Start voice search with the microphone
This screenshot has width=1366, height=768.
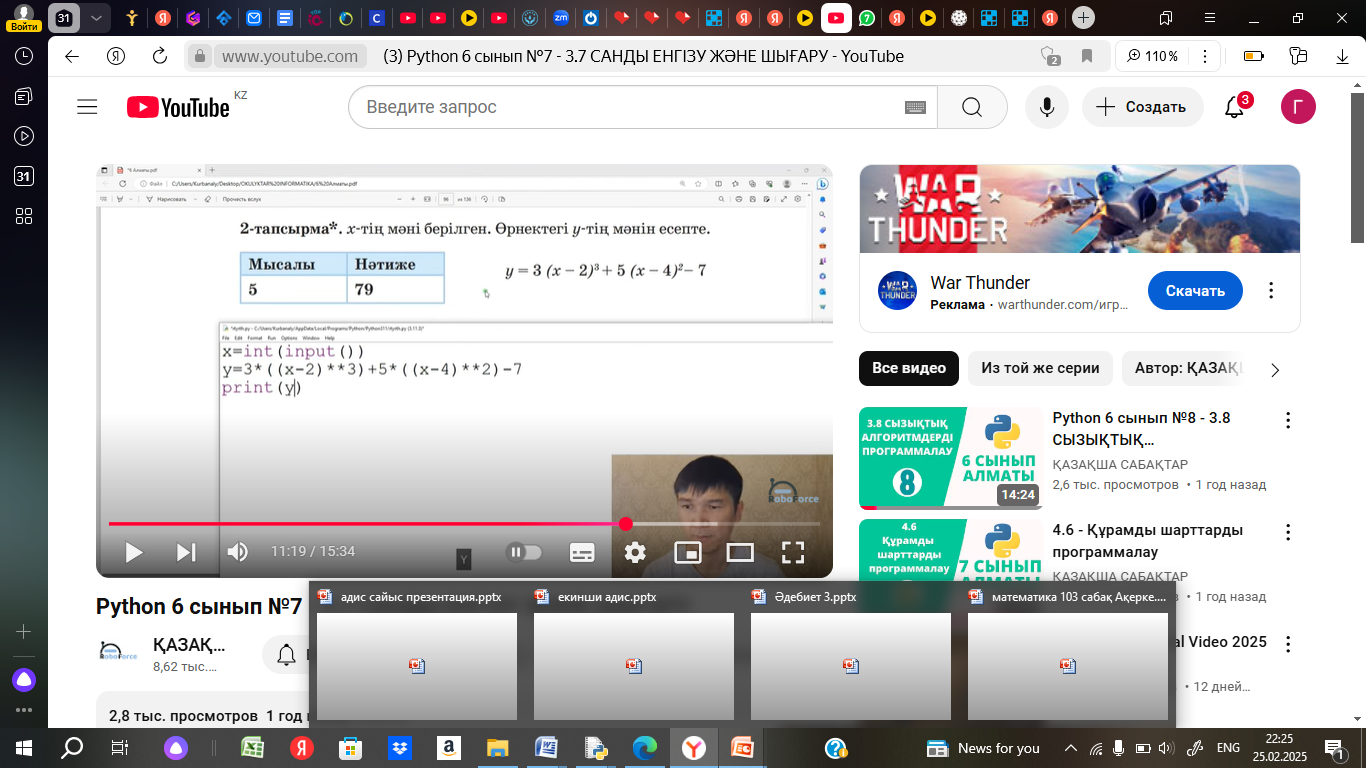[x=1047, y=107]
